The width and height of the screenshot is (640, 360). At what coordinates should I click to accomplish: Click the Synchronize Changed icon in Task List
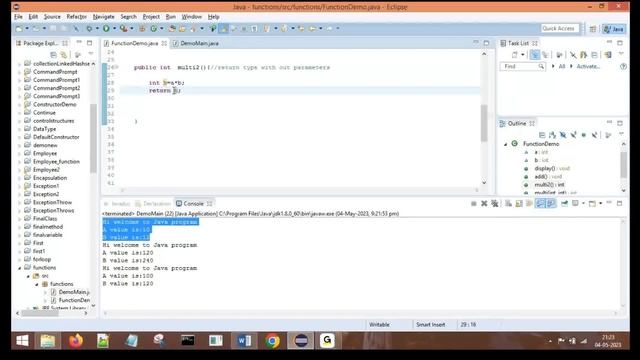pyautogui.click(x=608, y=55)
